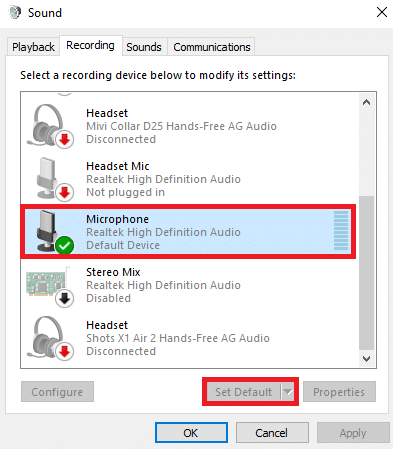The height and width of the screenshot is (449, 393).
Task: Click the disabled arrow badge on Stereo Mix
Action: click(64, 298)
